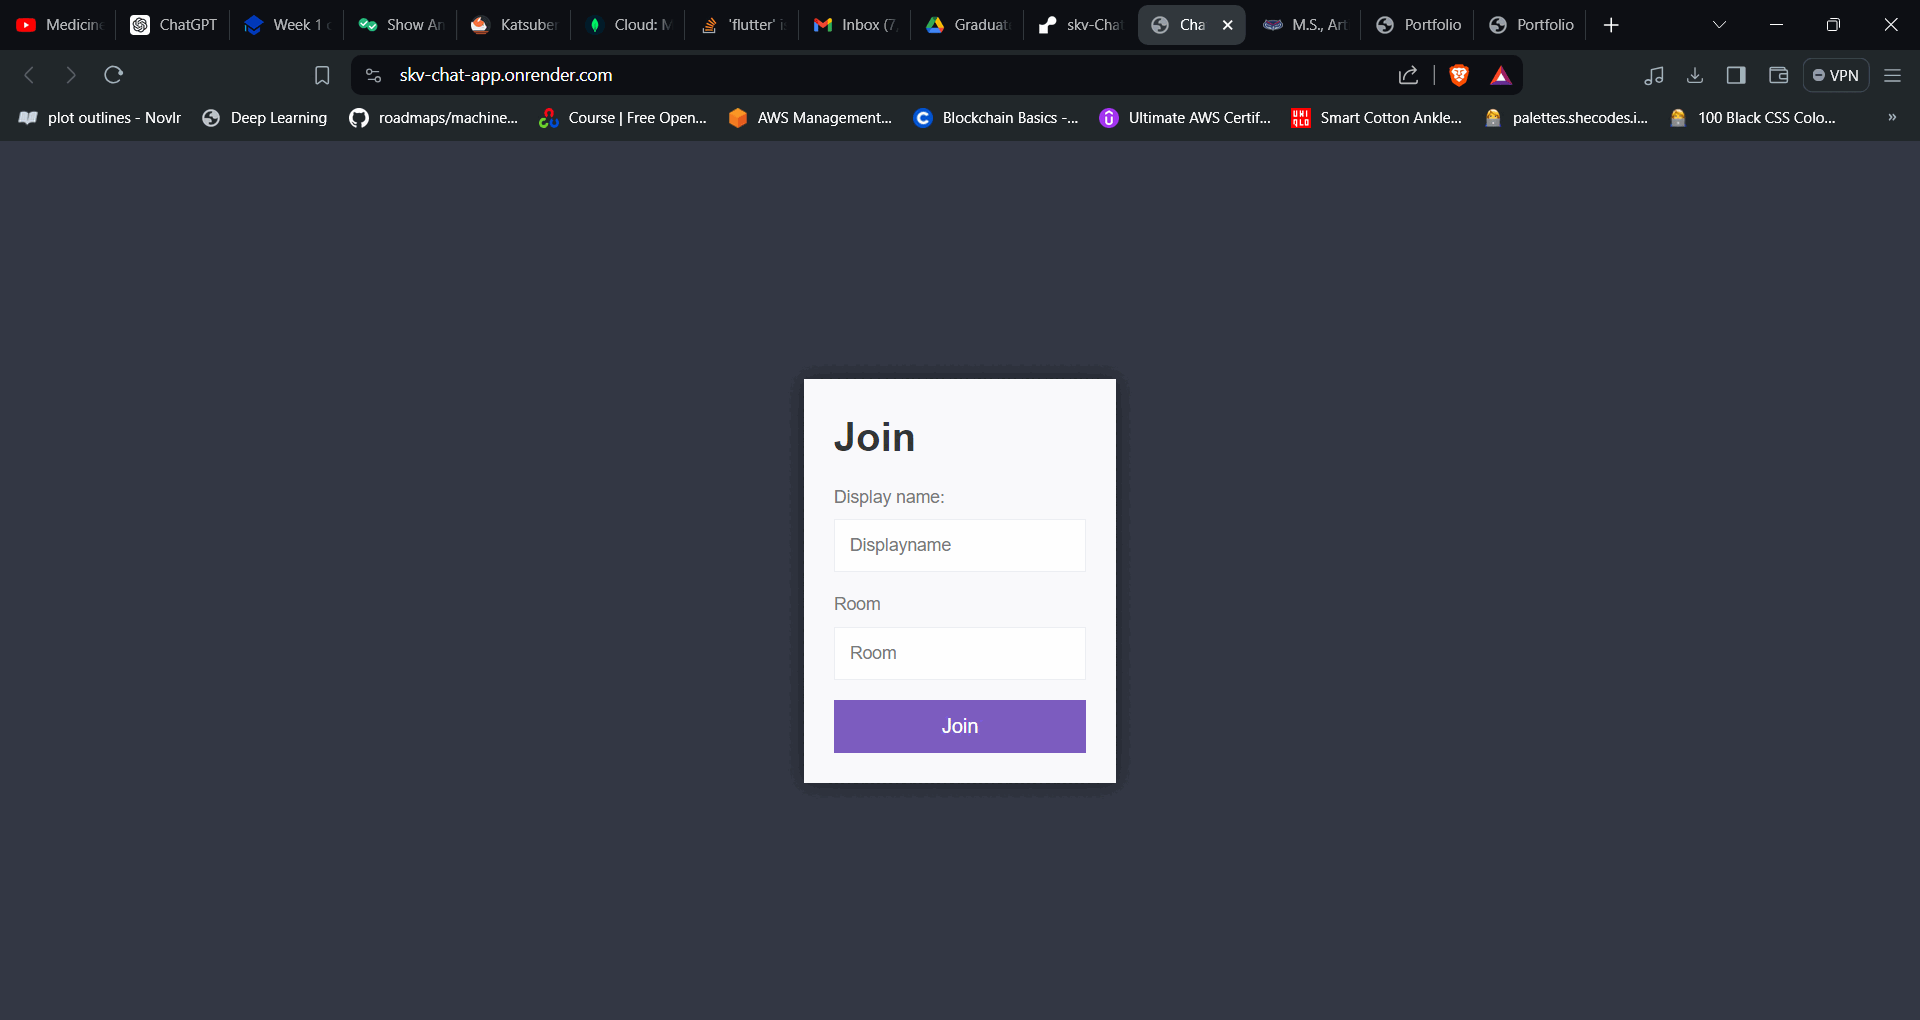Open the Deep Learning bookmark

[265, 117]
